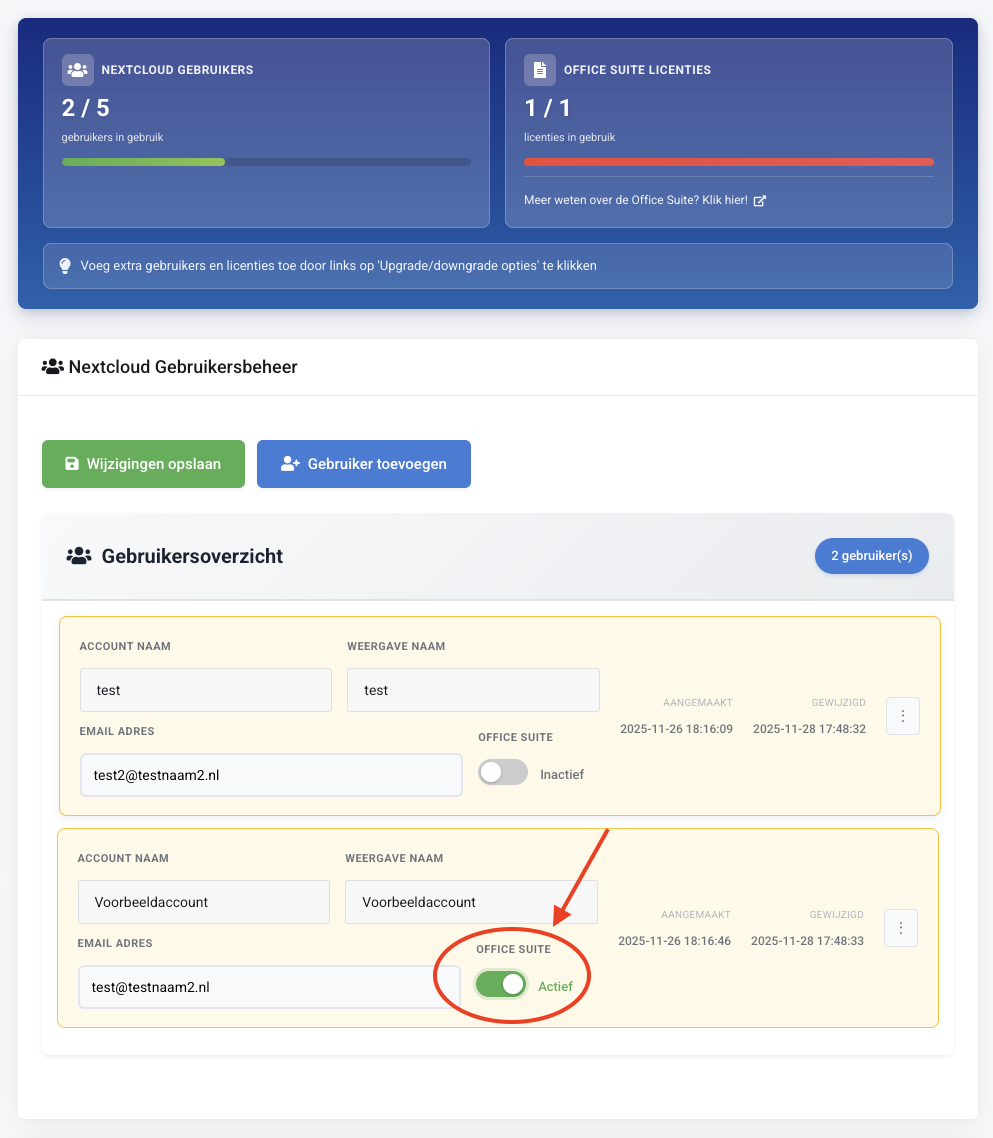Screen dimensions: 993x1138
Task: Disable Office Suite for Voorbeeldaccount
Action: [x=501, y=984]
